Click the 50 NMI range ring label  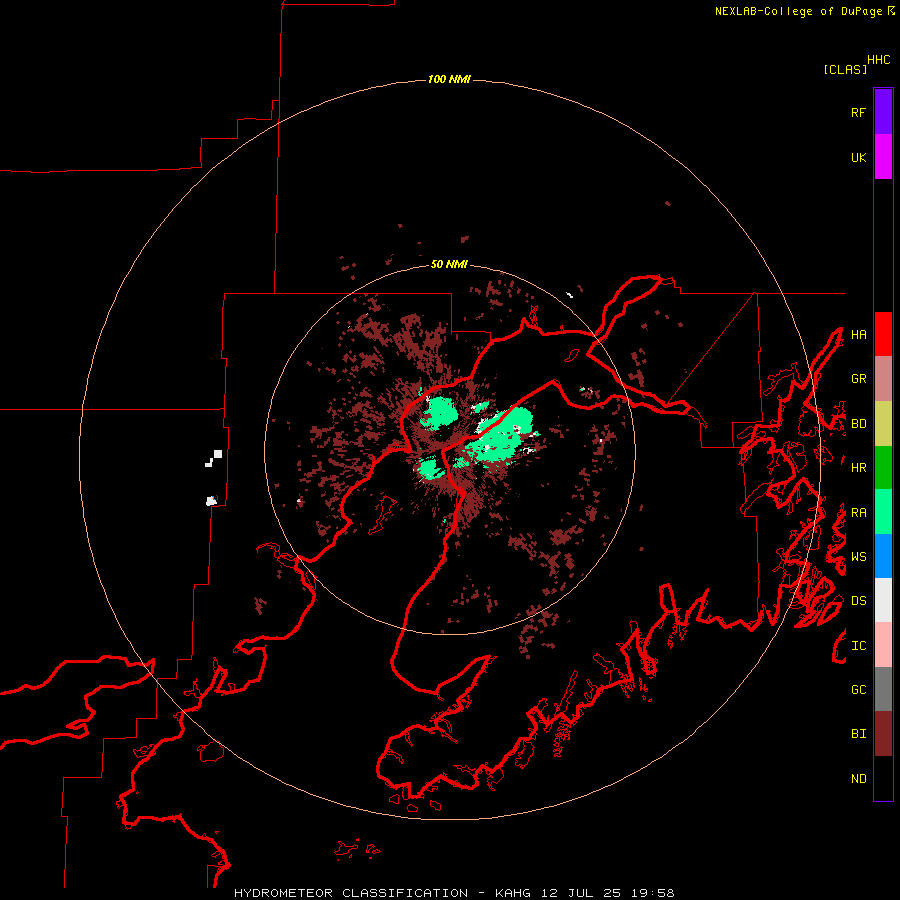[449, 265]
